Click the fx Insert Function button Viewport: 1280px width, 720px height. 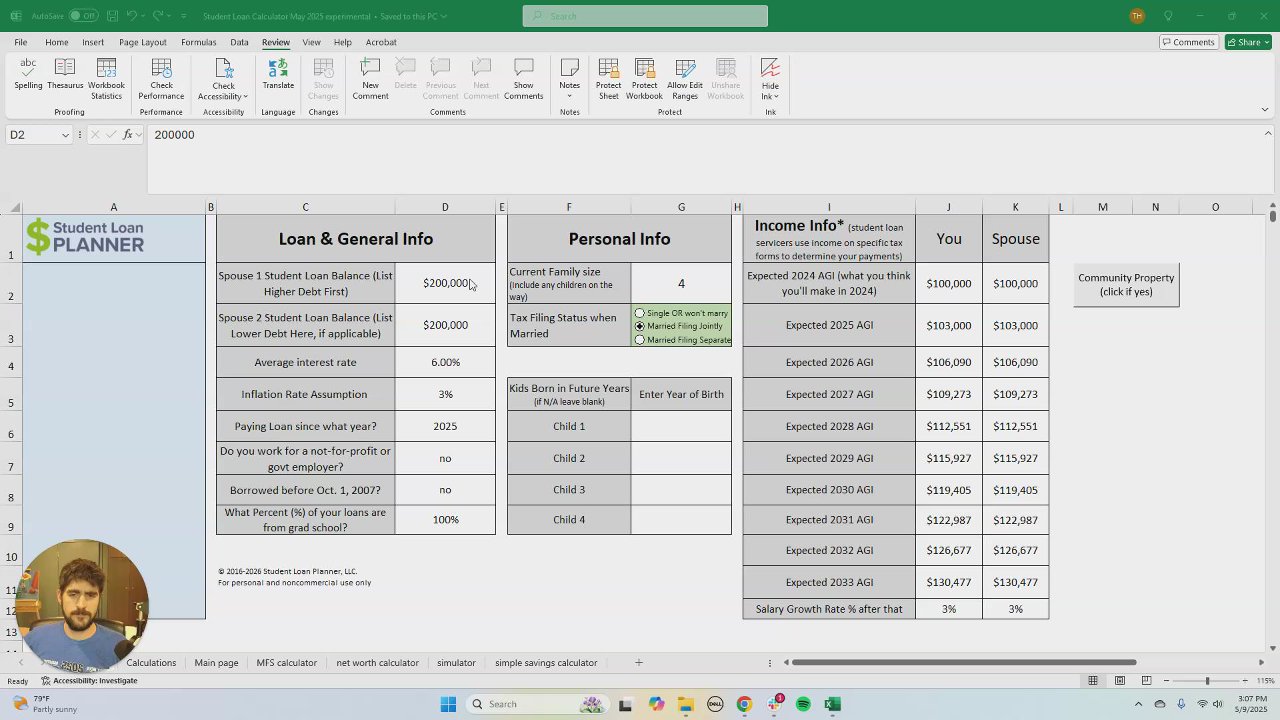point(128,134)
